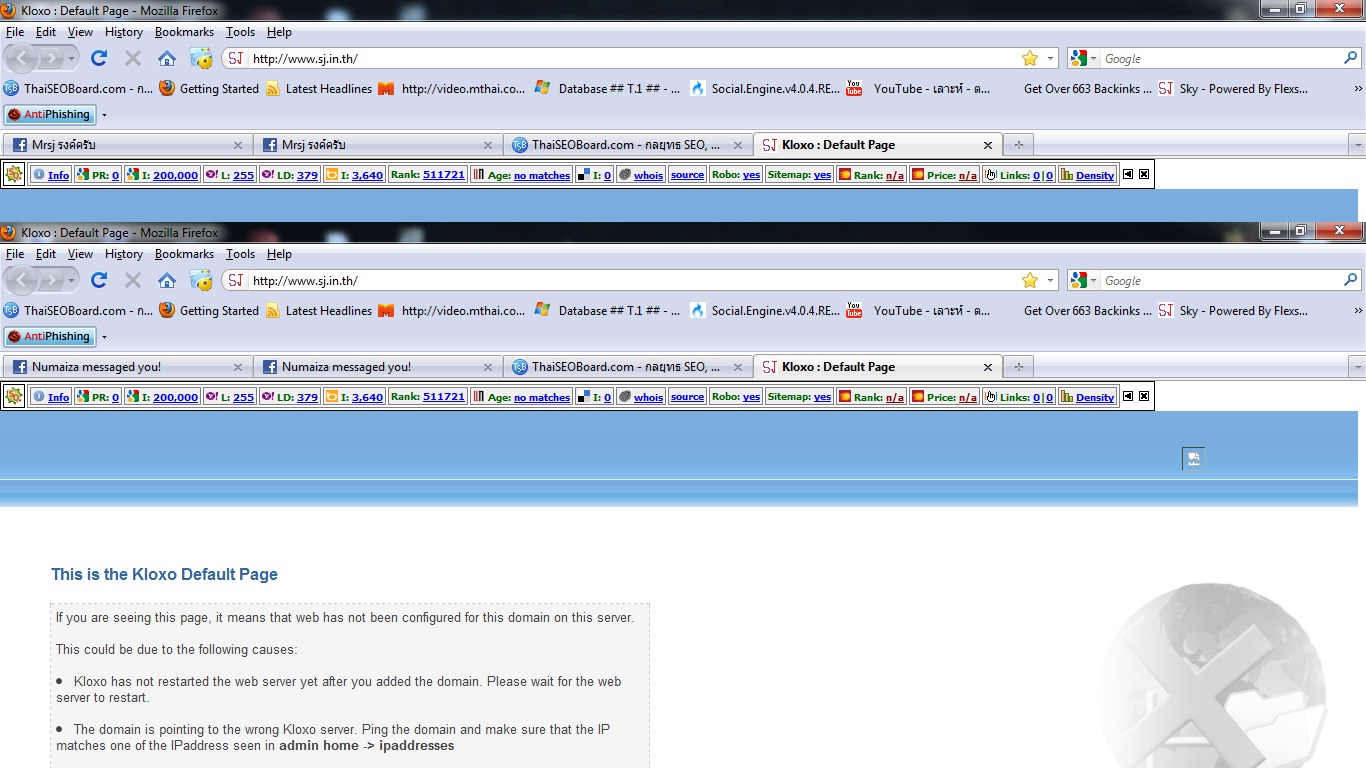Open the Google search engine selector in the lower window
1366x768 pixels.
1084,281
